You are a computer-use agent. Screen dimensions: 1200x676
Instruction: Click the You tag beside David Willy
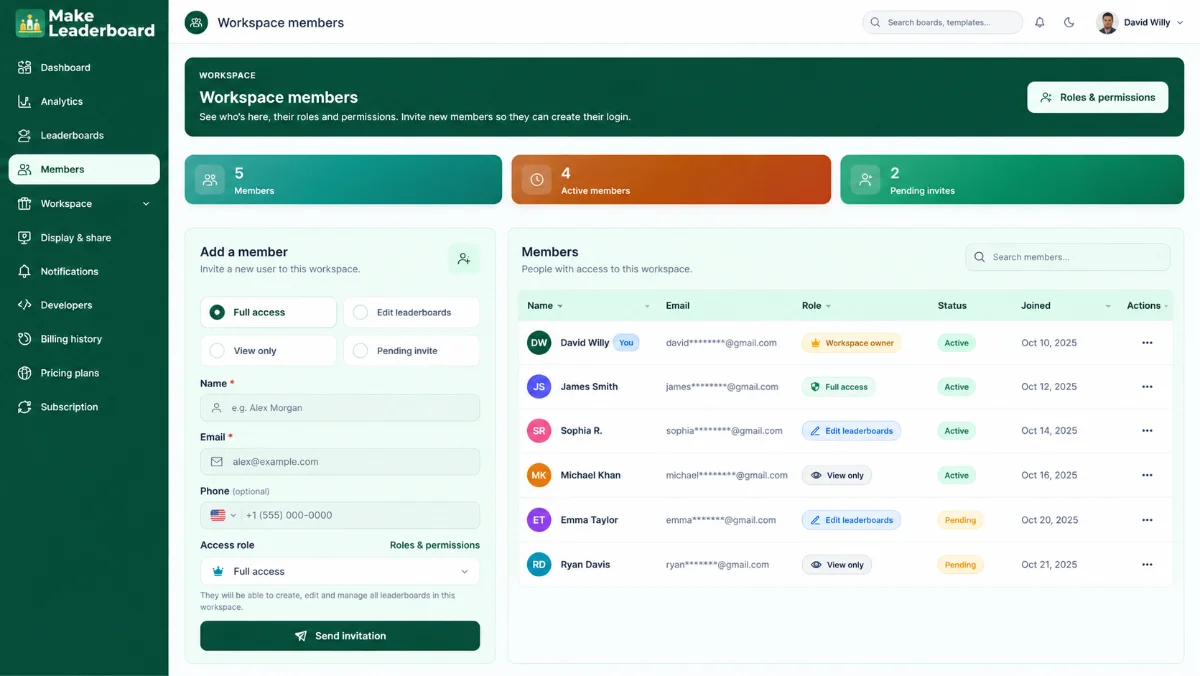pyautogui.click(x=626, y=343)
